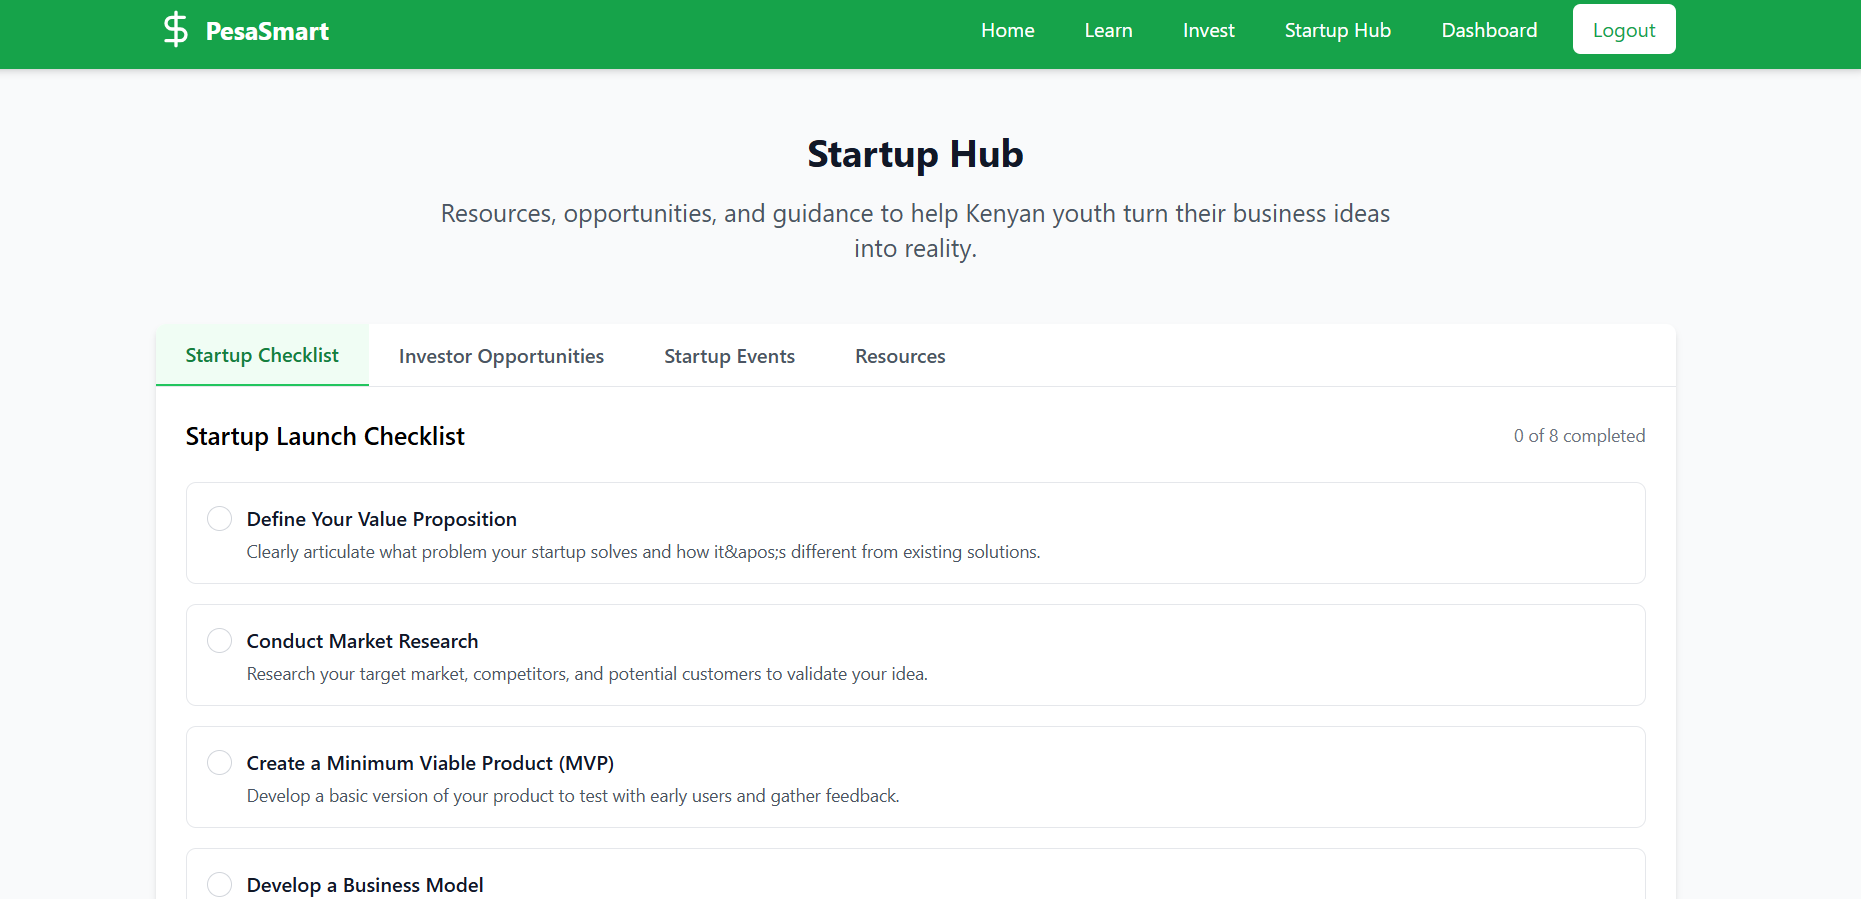Screen dimensions: 1861x899
Task: Switch to the Resources tab
Action: pos(900,356)
